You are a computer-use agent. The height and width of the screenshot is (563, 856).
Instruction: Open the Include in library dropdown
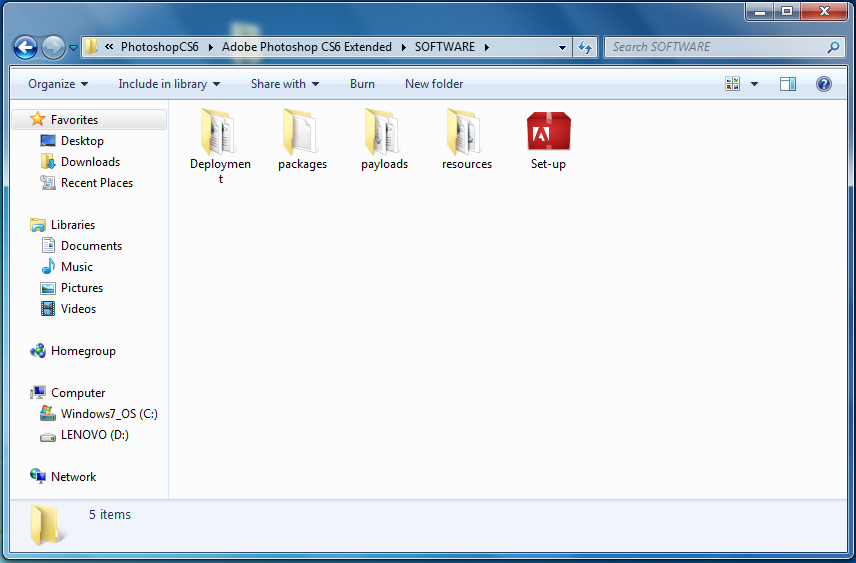pyautogui.click(x=169, y=84)
